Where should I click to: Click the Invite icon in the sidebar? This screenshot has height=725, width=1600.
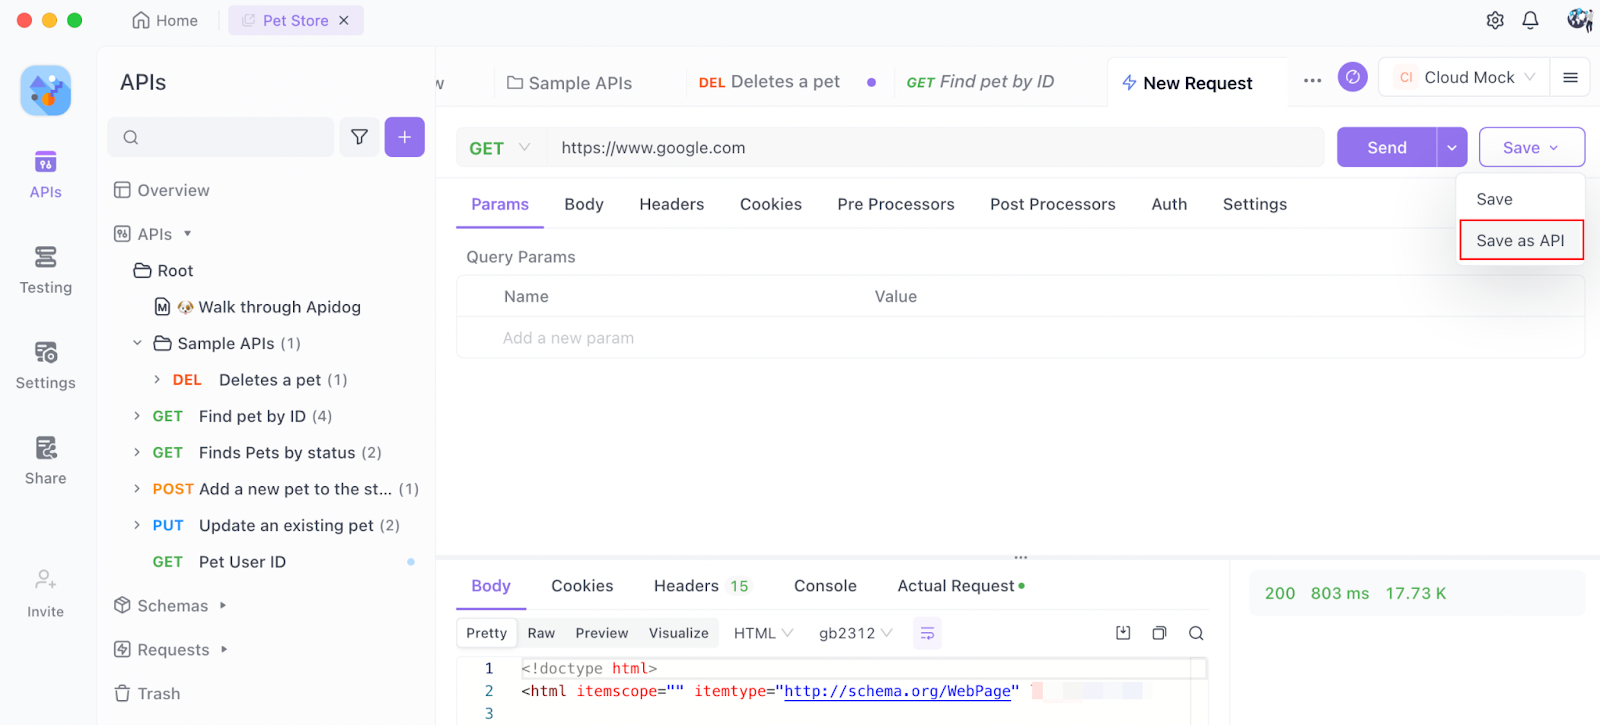point(44,585)
